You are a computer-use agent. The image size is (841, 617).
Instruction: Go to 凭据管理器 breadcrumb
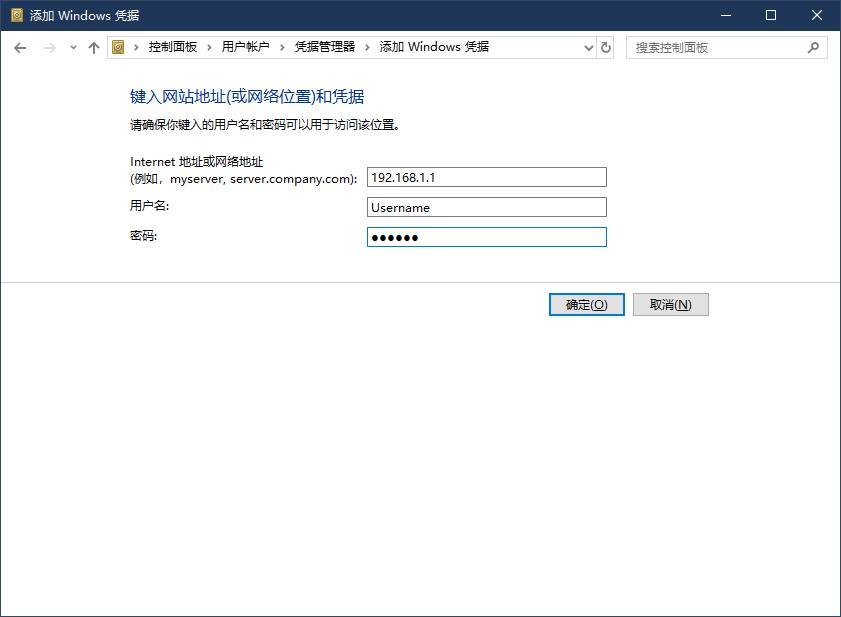(324, 47)
